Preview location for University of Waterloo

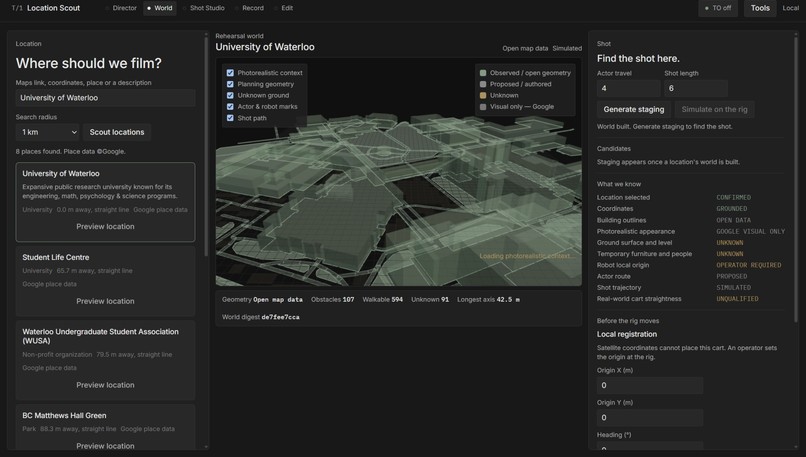point(105,227)
